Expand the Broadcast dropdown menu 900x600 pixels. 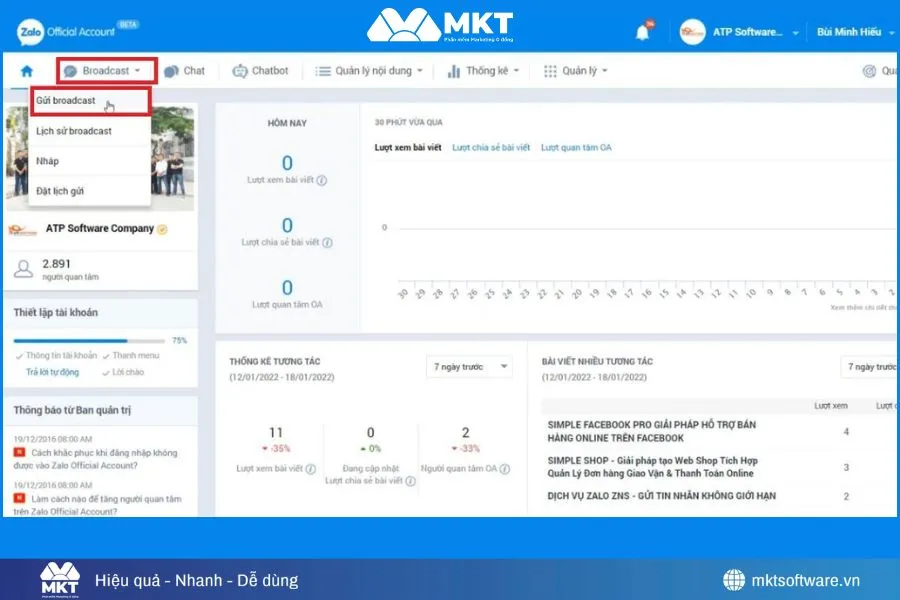[107, 71]
